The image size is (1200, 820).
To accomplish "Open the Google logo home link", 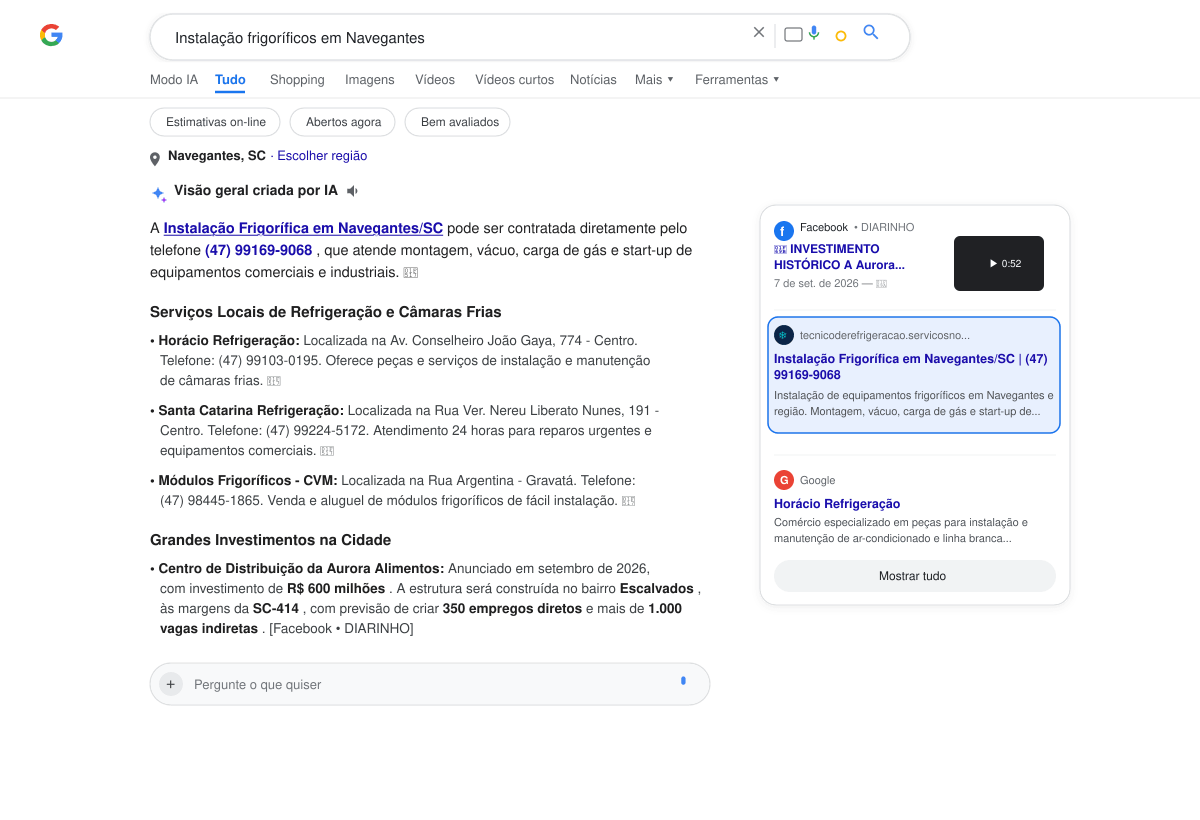I will [x=51, y=35].
